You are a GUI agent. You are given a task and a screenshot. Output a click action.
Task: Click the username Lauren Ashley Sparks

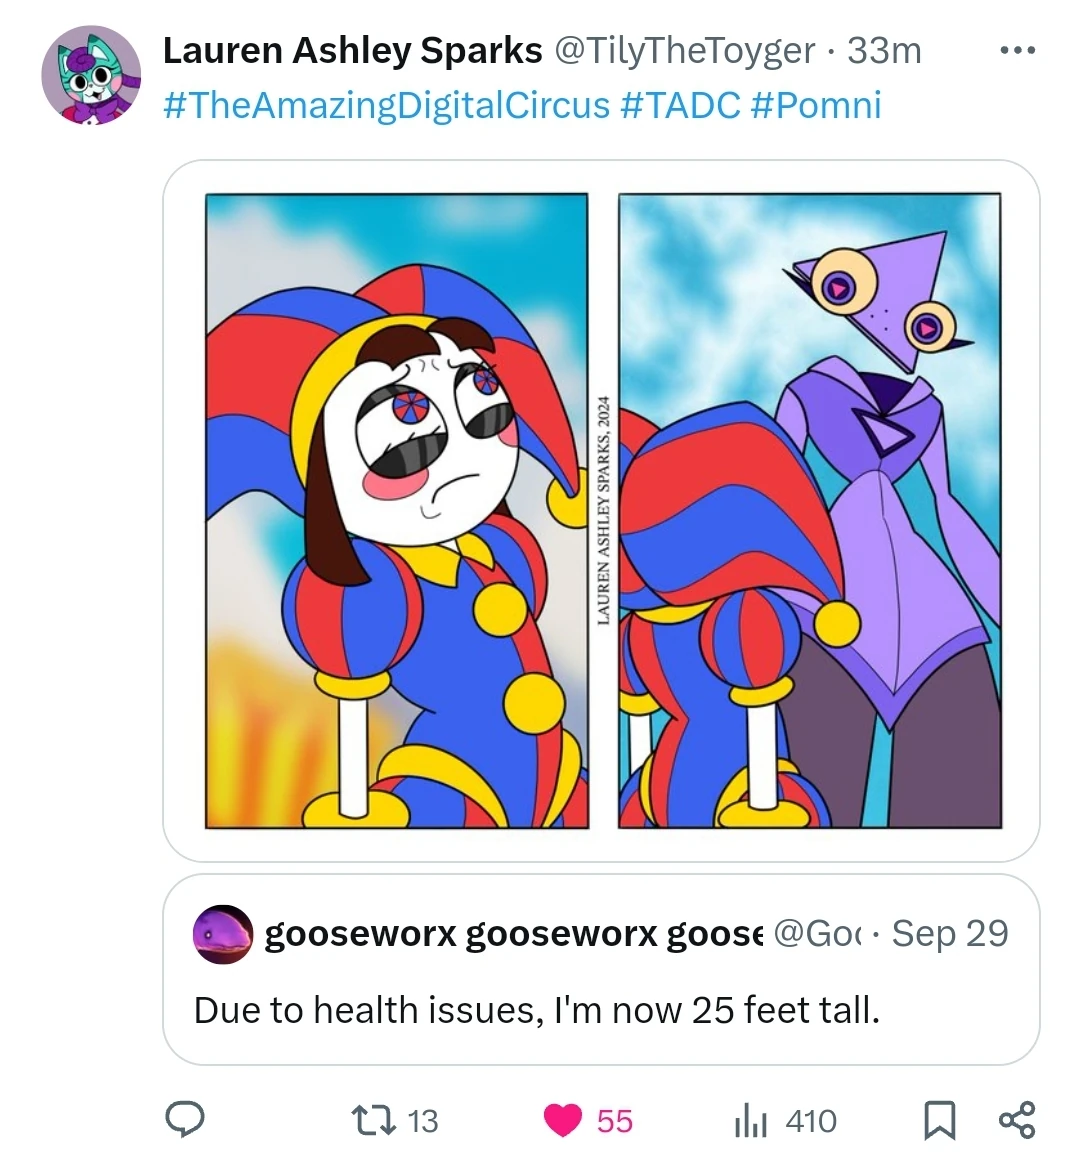351,50
